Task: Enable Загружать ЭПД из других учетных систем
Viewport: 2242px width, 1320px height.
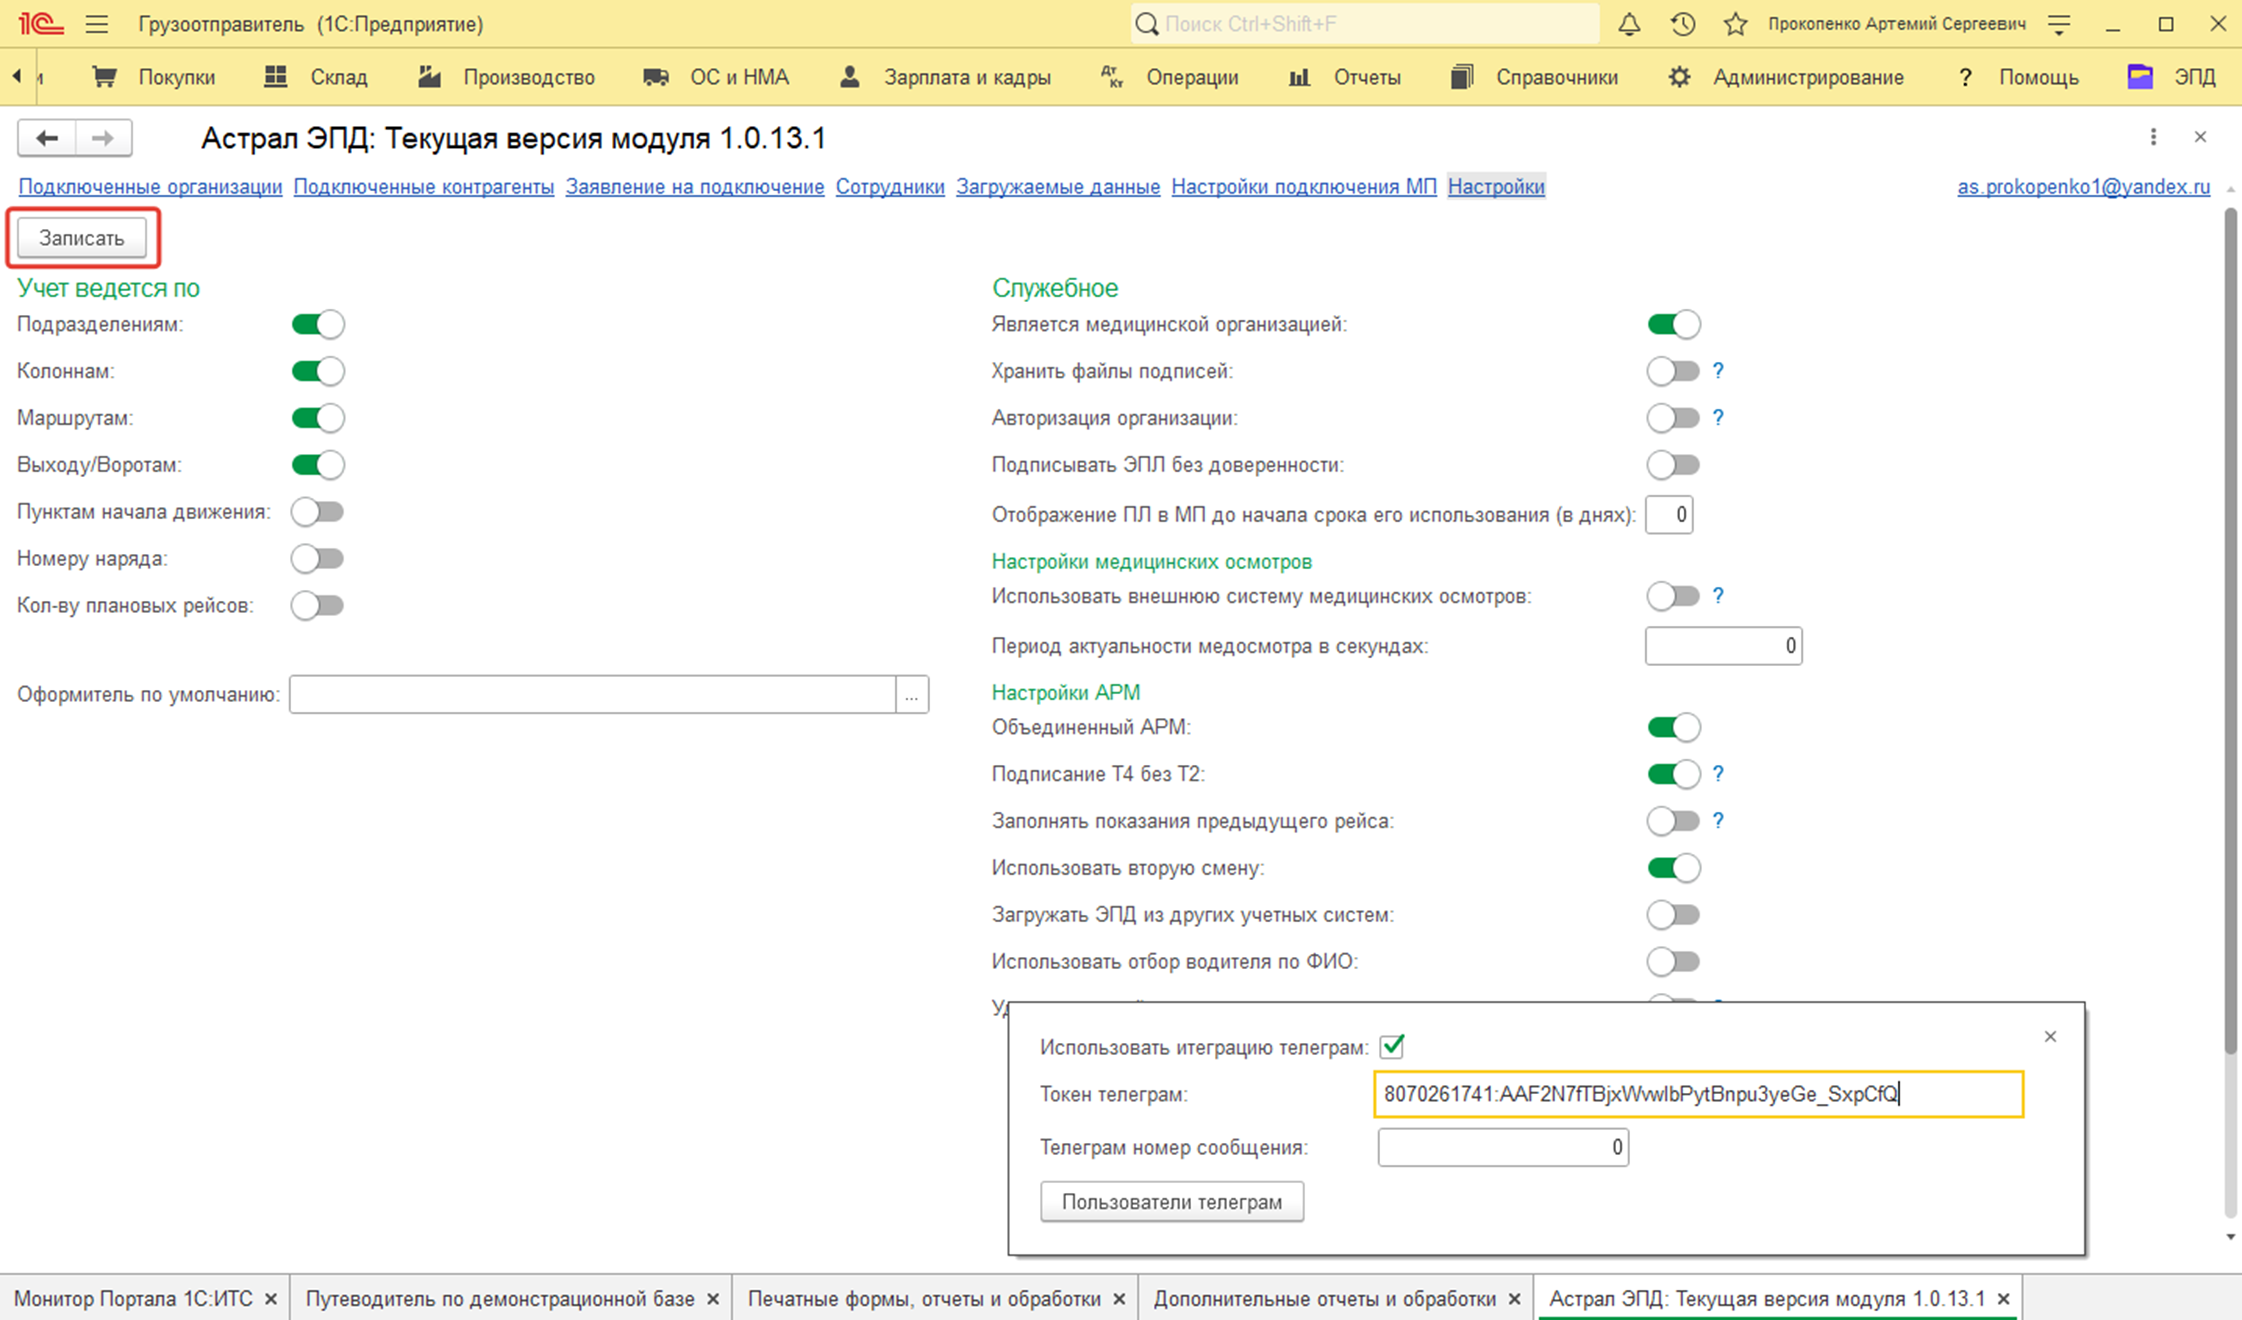Action: tap(1673, 915)
